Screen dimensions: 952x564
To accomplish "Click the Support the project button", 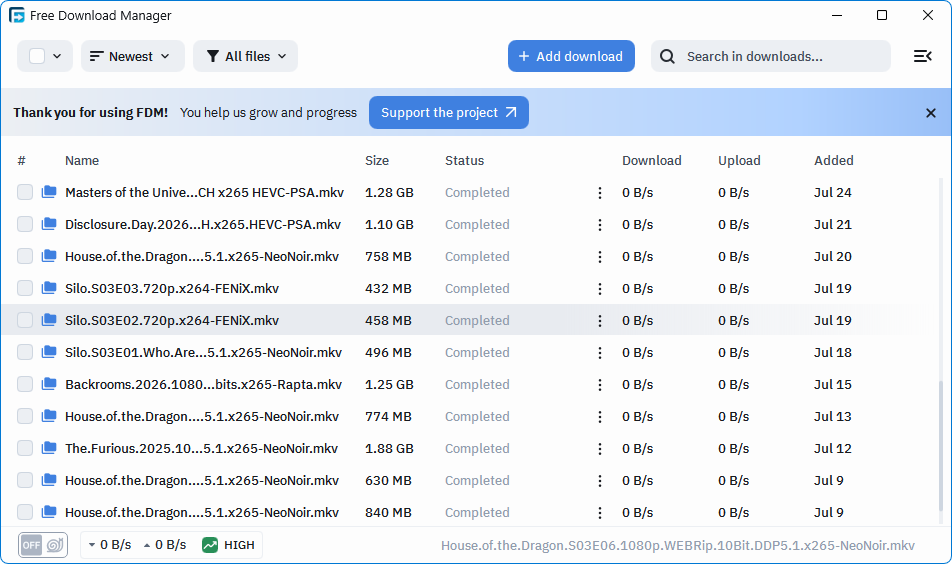I will tap(449, 112).
